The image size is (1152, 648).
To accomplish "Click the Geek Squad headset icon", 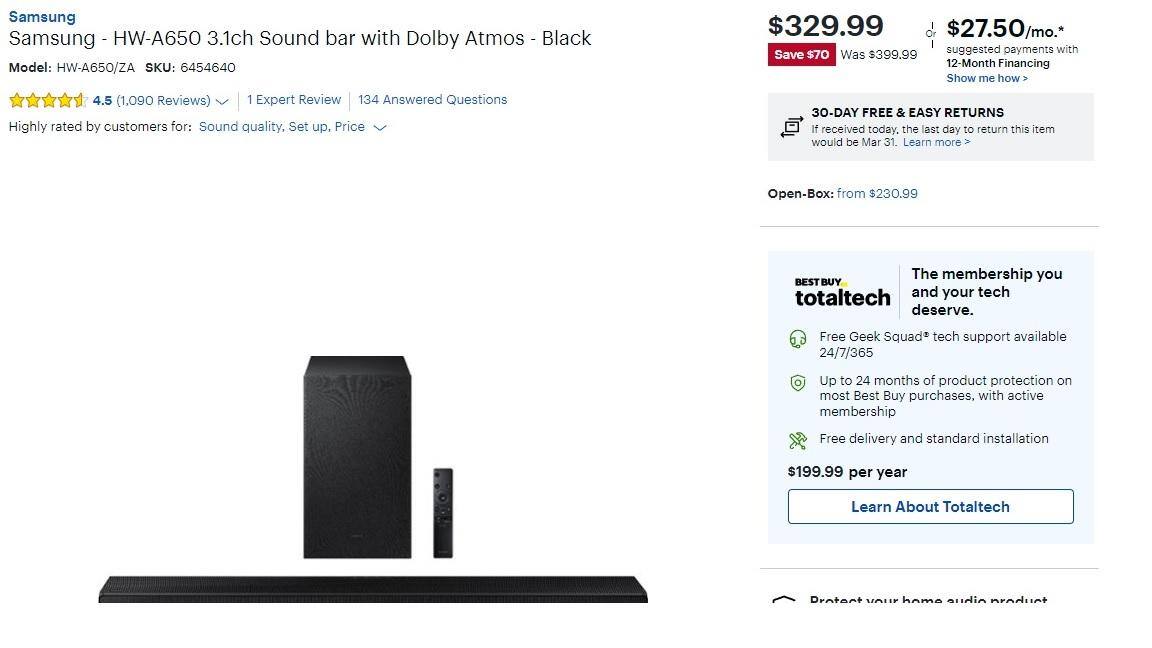I will tap(797, 339).
